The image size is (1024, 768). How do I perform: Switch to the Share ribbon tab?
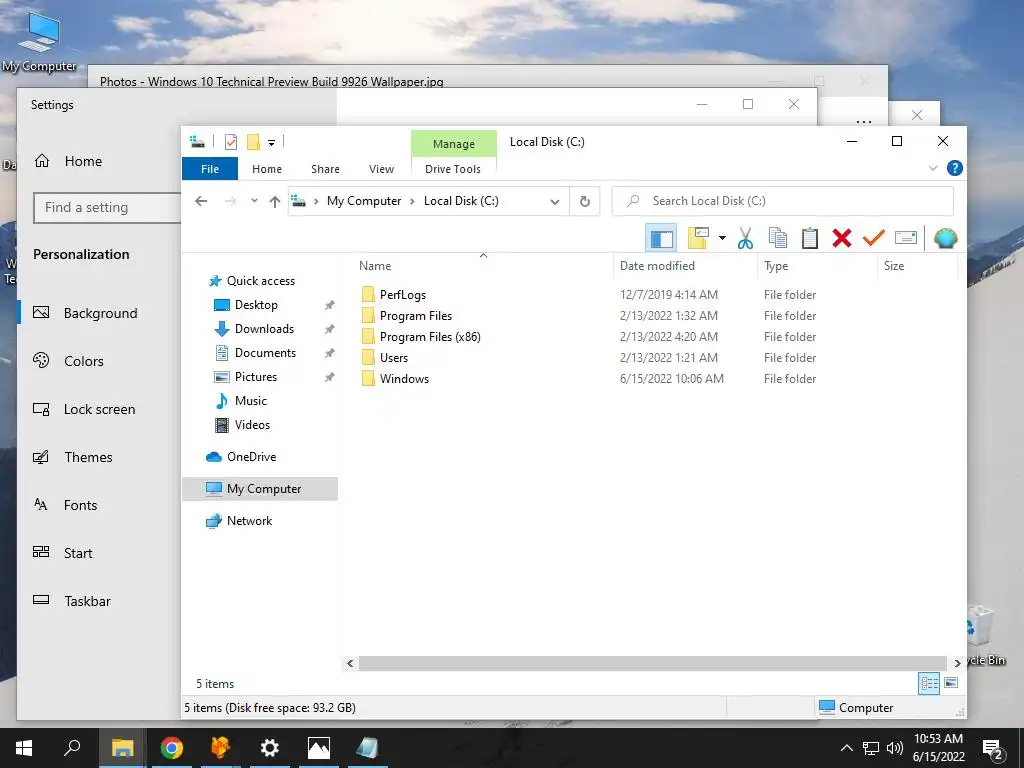point(325,168)
